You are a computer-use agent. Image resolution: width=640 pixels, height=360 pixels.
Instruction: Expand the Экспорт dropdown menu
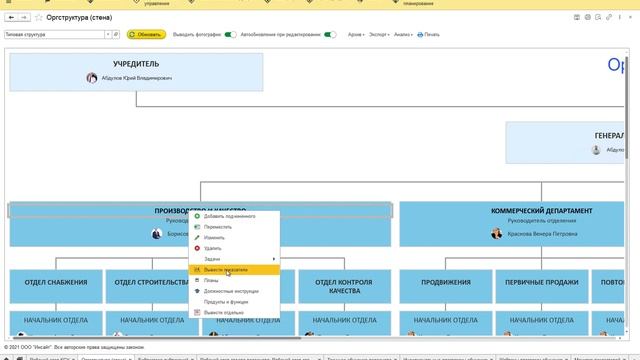379,35
